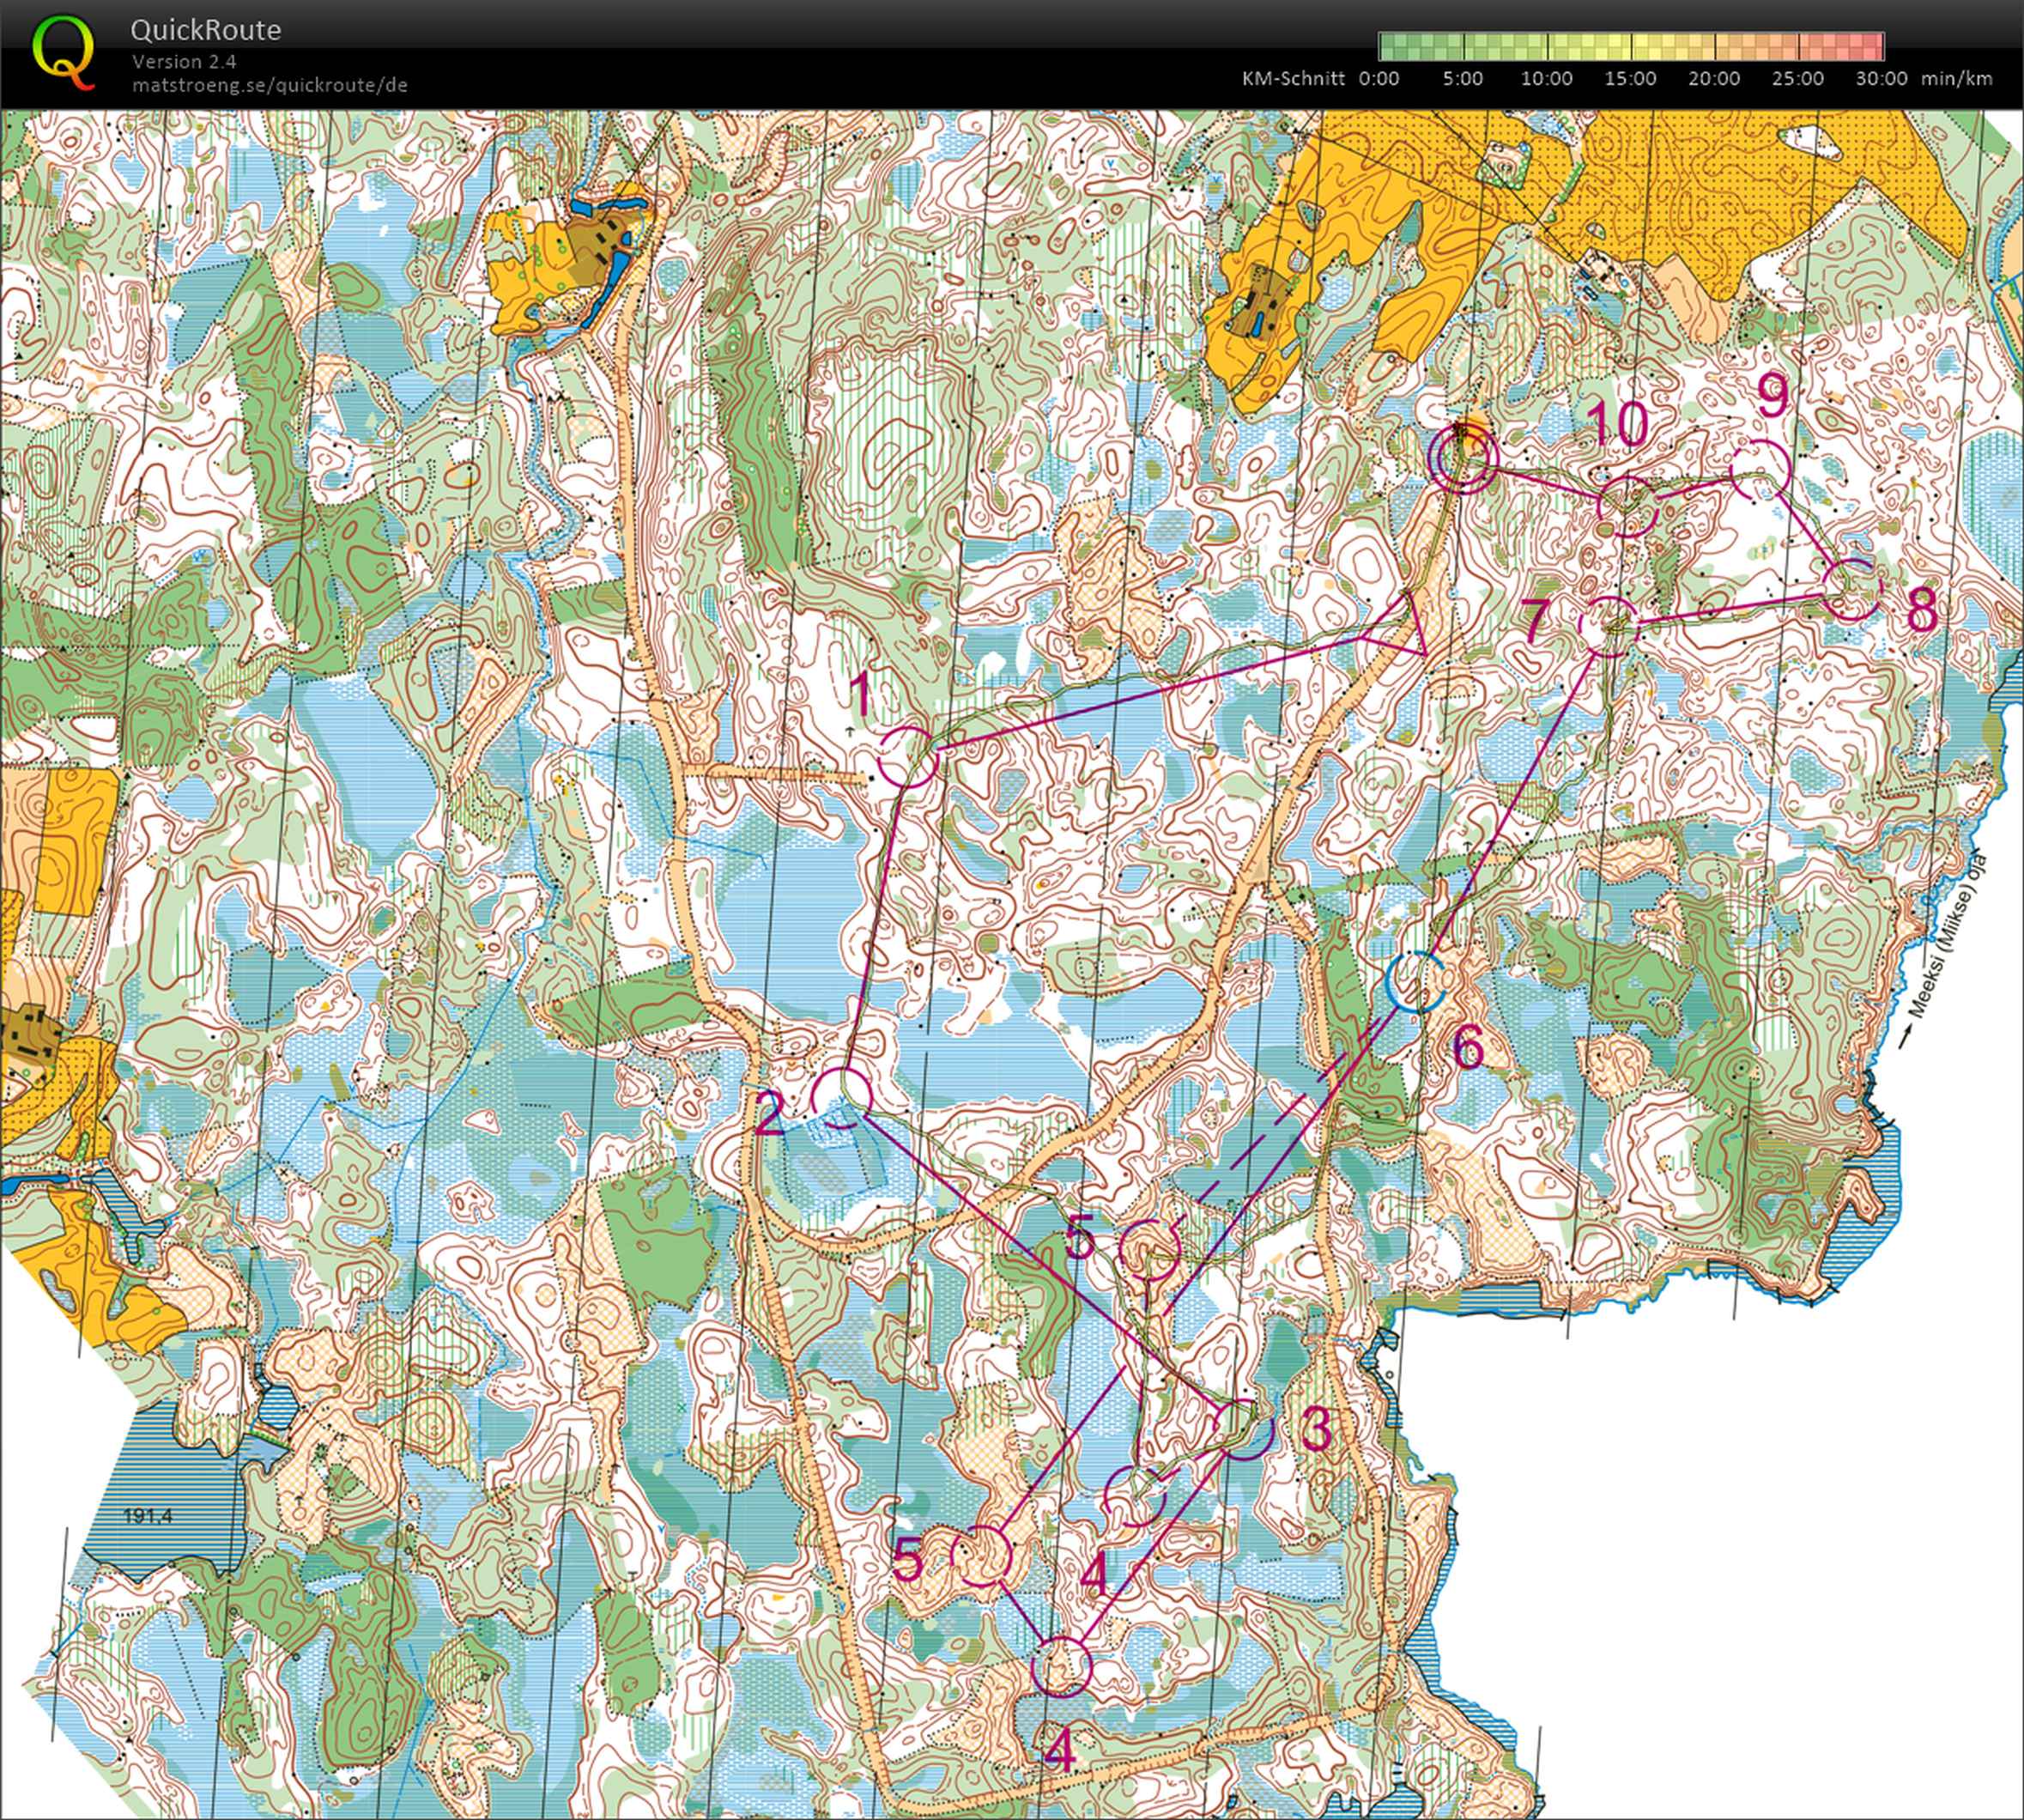This screenshot has width=2024, height=1820.
Task: Click control circle number 10
Action: click(x=1628, y=505)
